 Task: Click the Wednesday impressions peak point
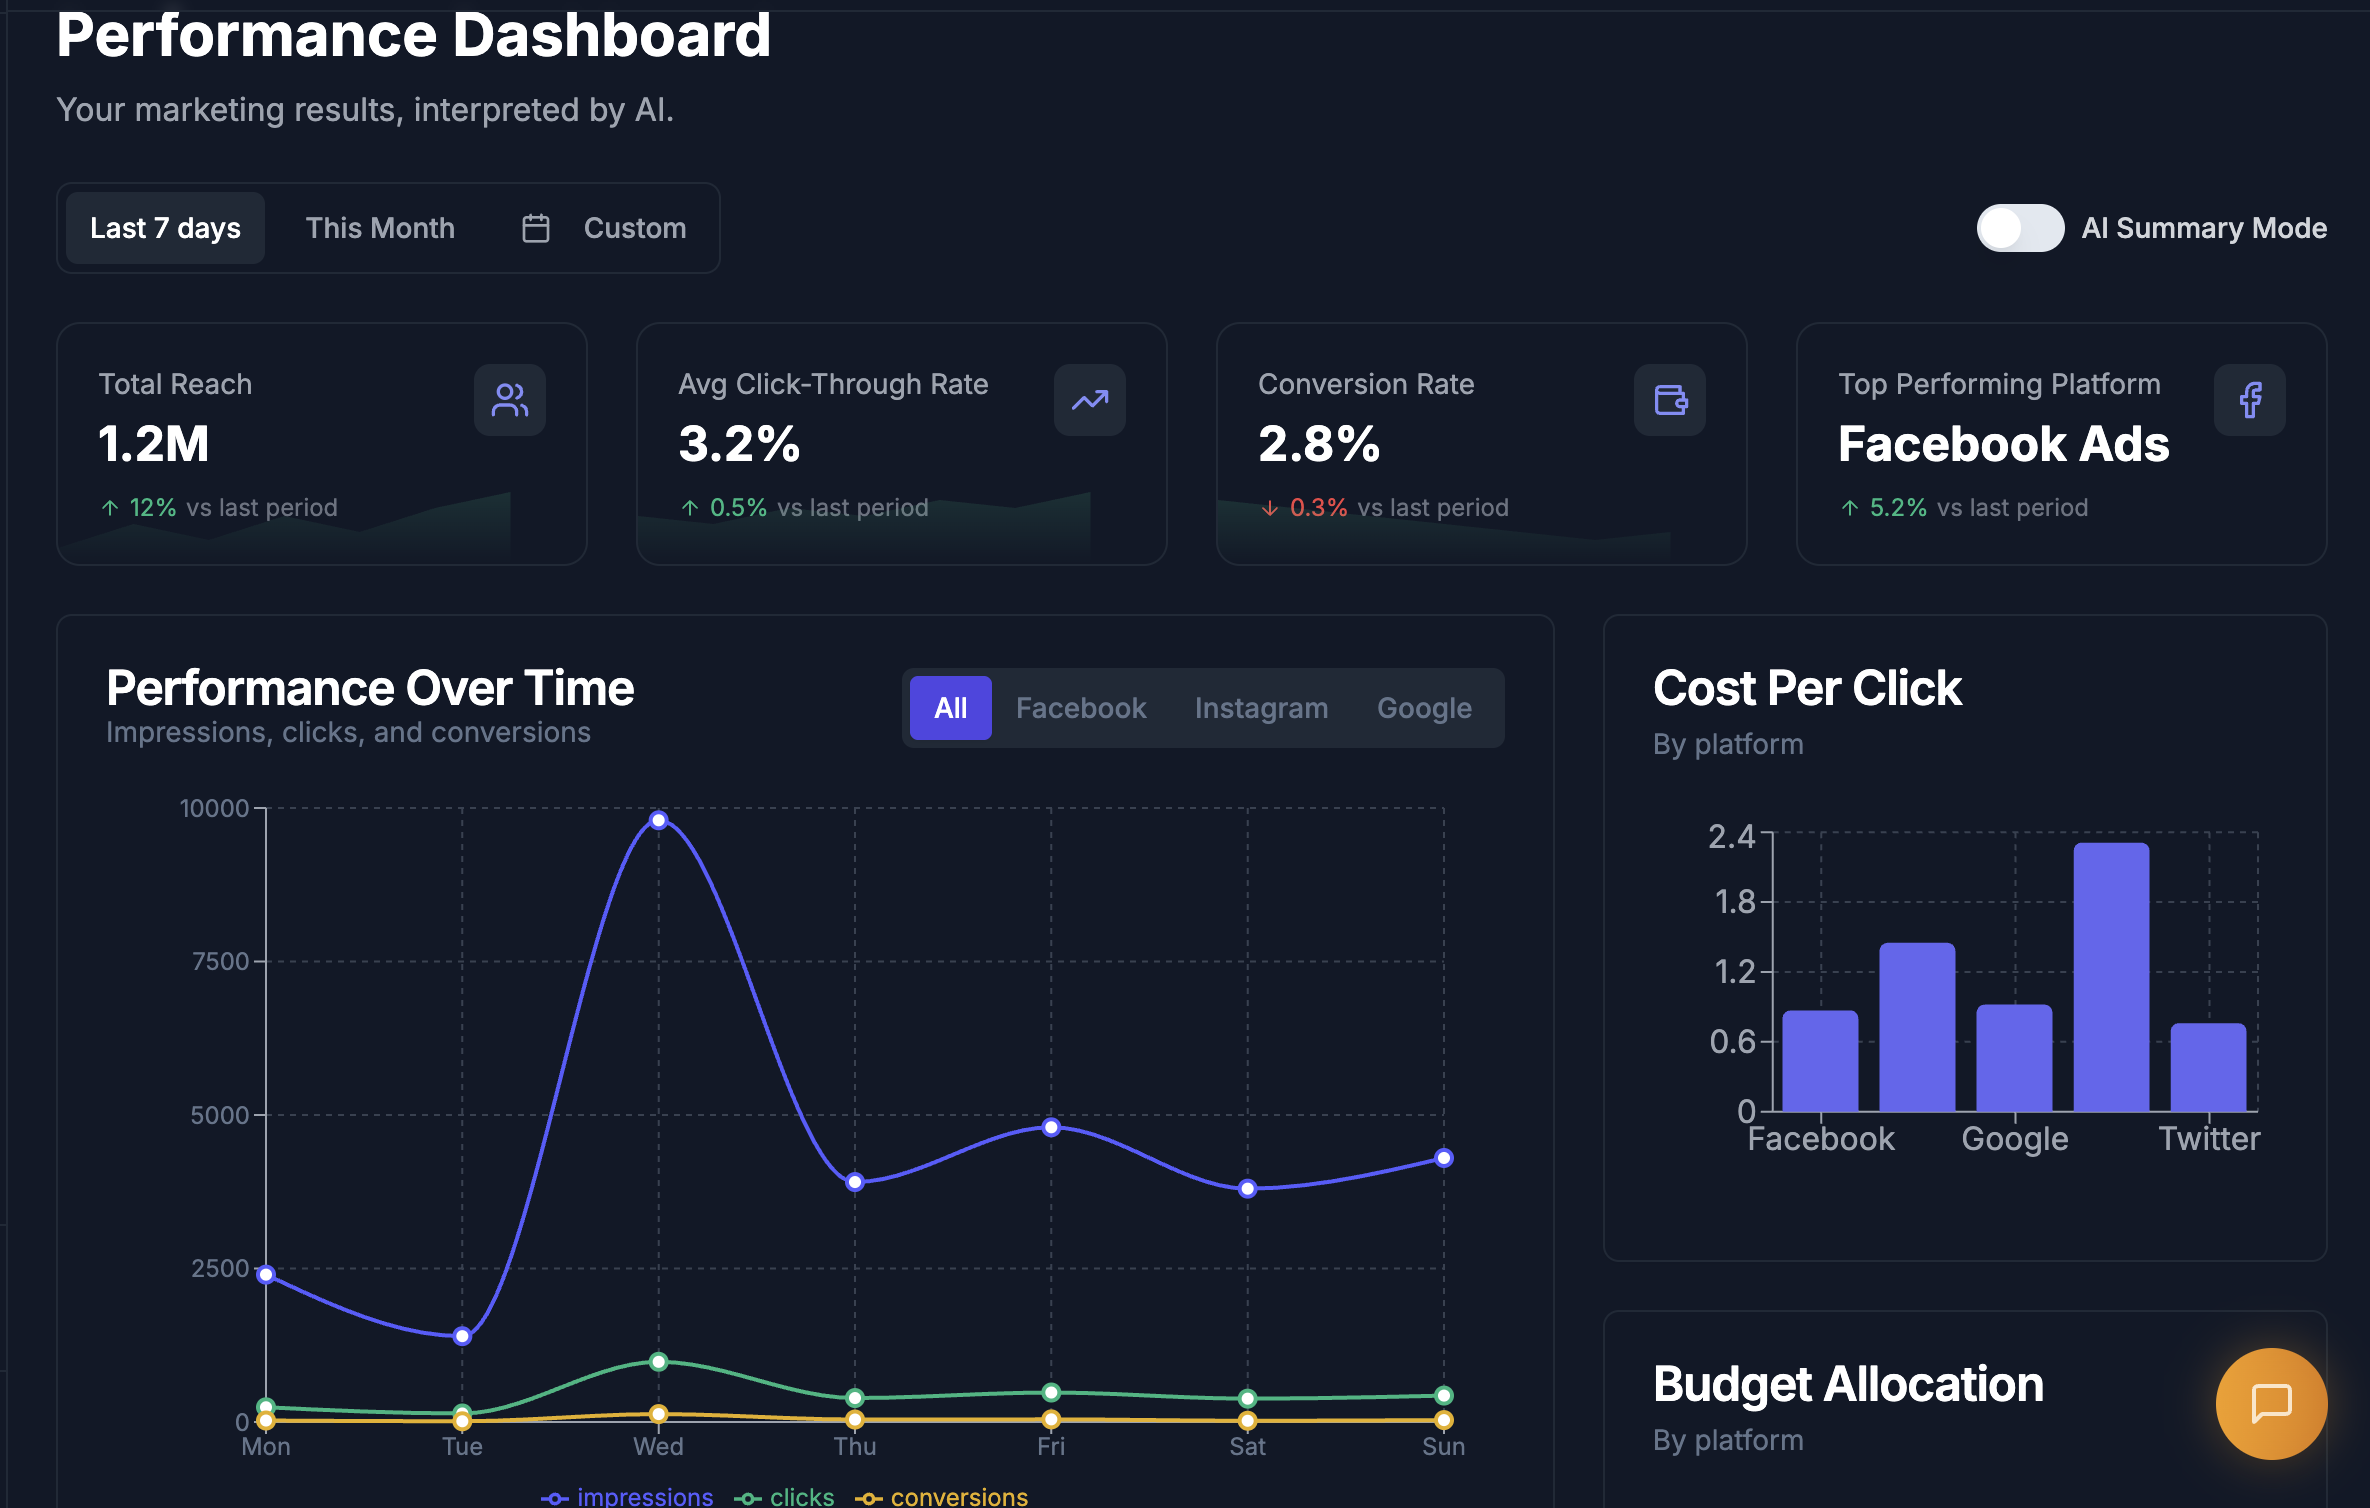[x=658, y=820]
